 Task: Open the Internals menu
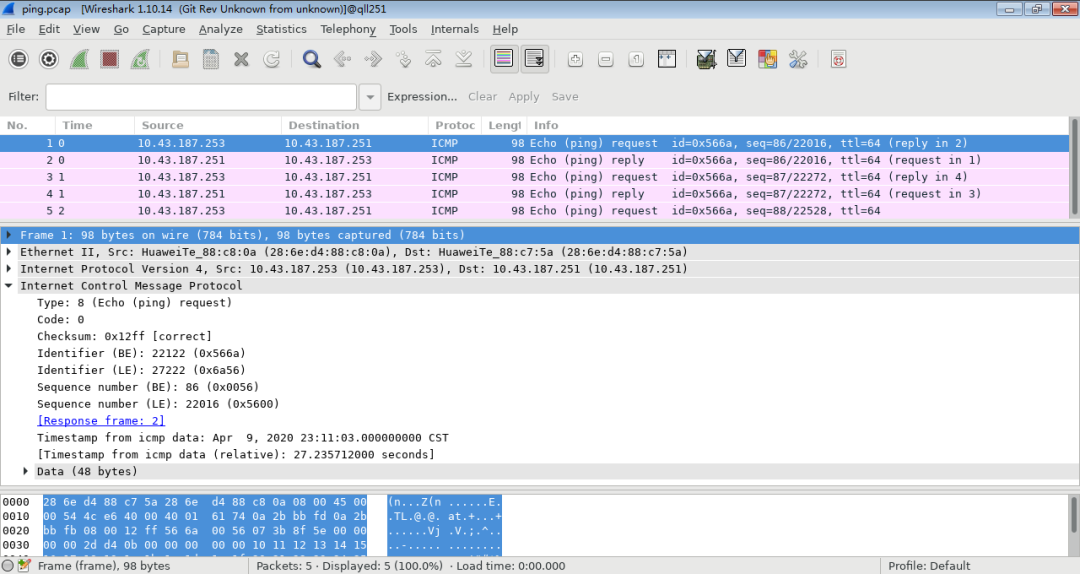[455, 29]
